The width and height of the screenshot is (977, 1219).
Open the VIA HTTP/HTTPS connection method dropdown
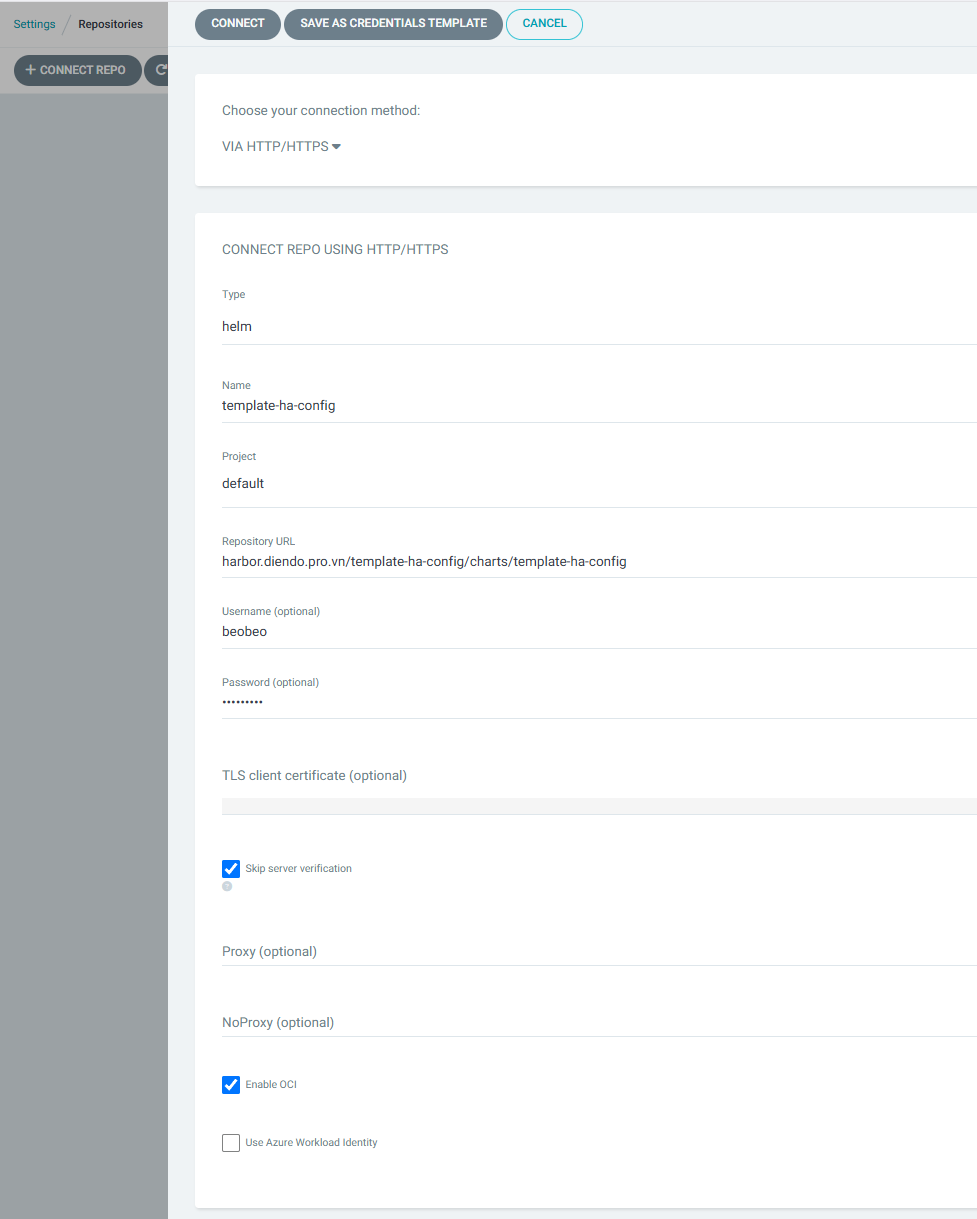(281, 146)
